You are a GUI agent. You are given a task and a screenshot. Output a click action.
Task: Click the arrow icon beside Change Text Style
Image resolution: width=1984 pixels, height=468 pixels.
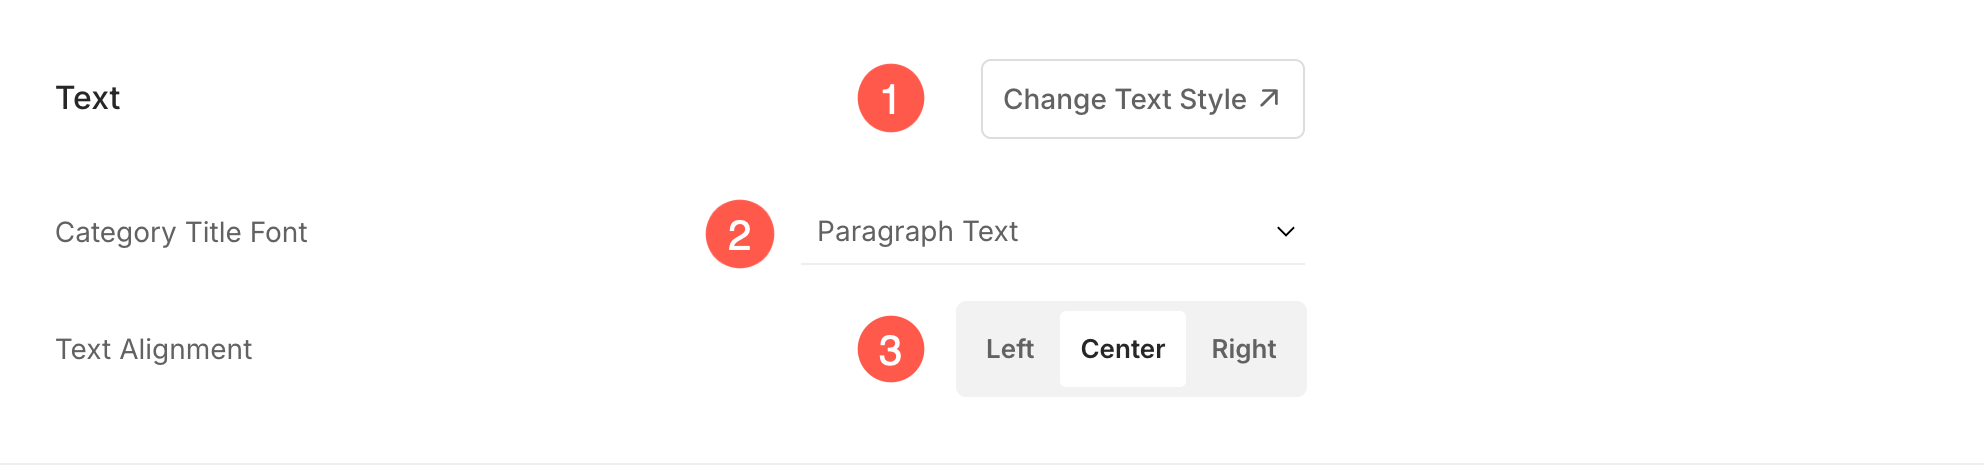tap(1269, 98)
